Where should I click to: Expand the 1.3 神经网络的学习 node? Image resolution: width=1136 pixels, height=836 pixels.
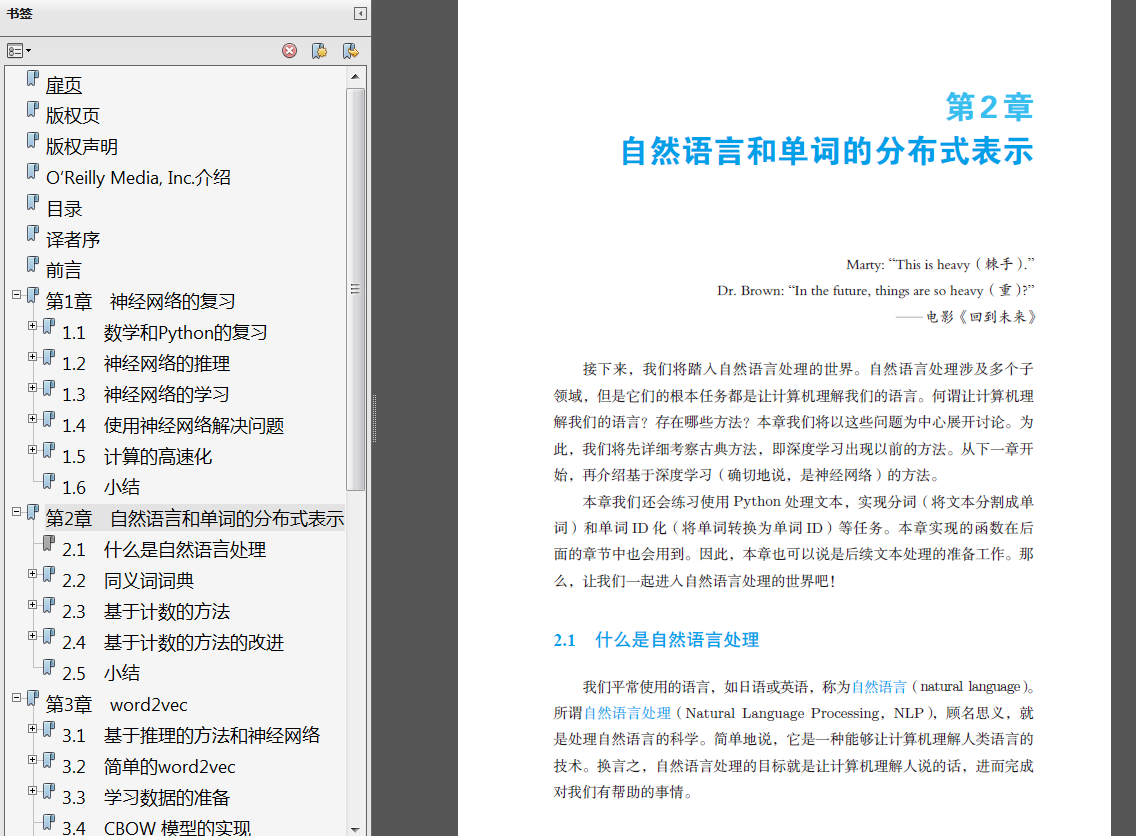(x=33, y=388)
